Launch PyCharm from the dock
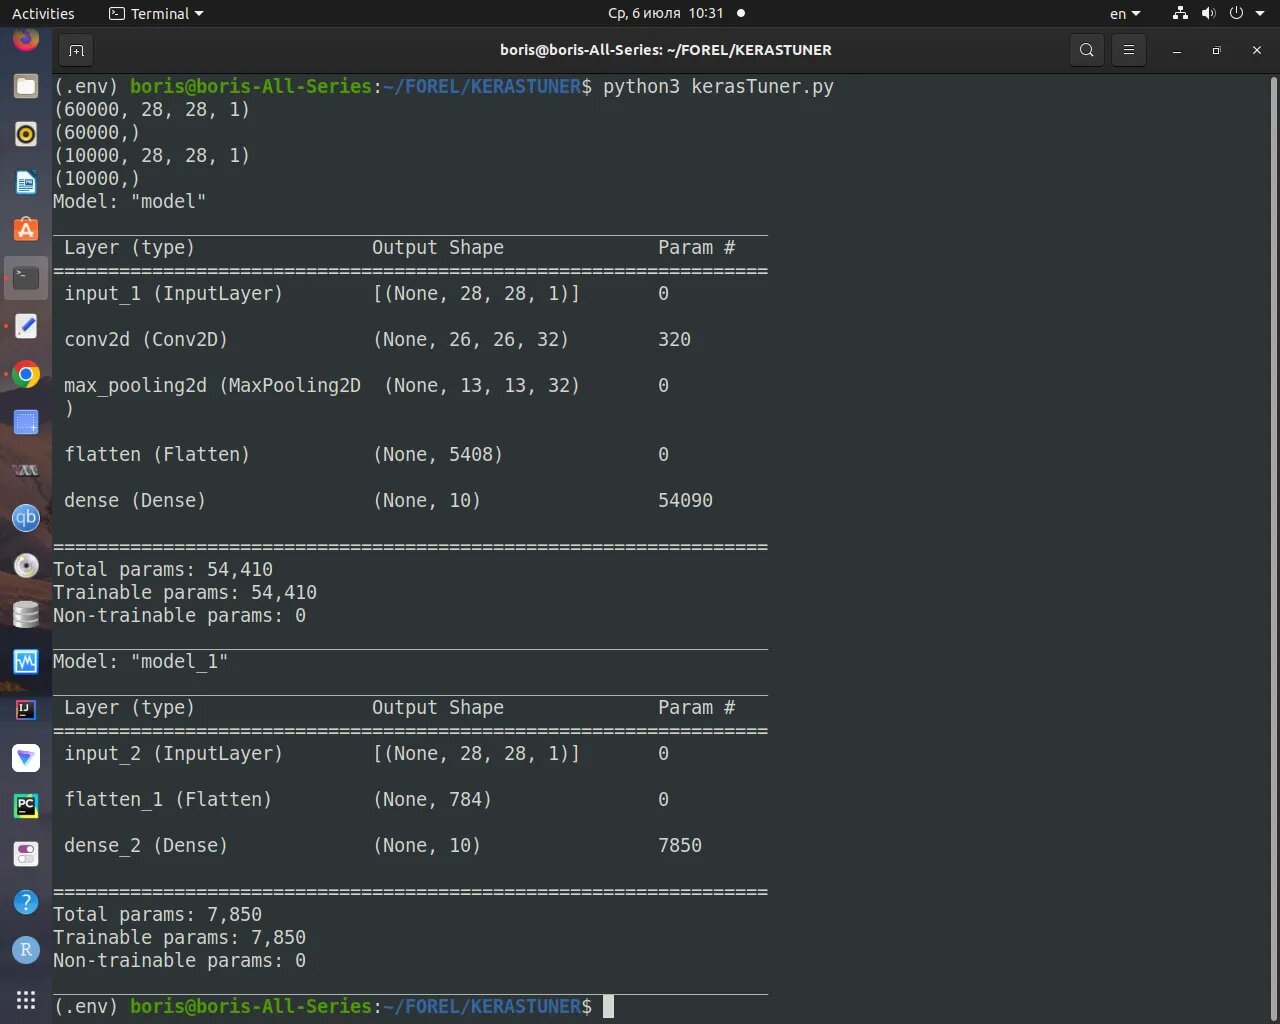Image resolution: width=1280 pixels, height=1024 pixels. coord(26,806)
